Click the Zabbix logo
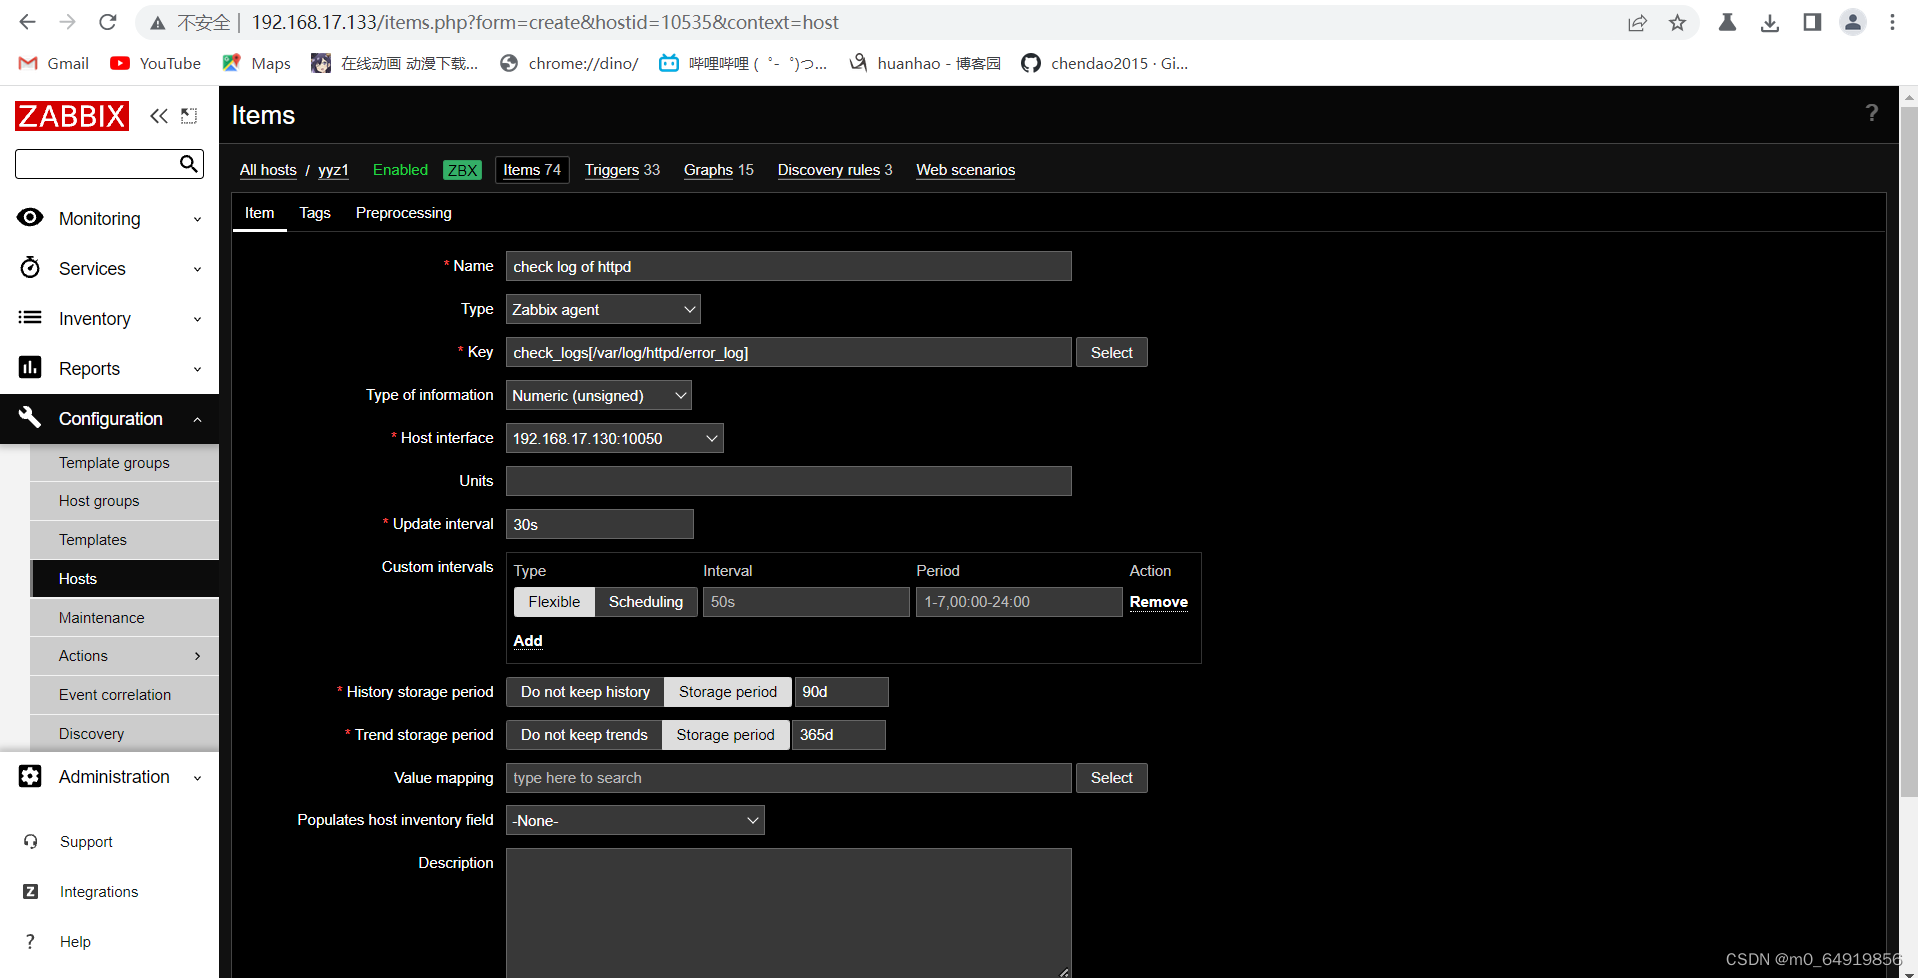The width and height of the screenshot is (1918, 978). tap(72, 116)
